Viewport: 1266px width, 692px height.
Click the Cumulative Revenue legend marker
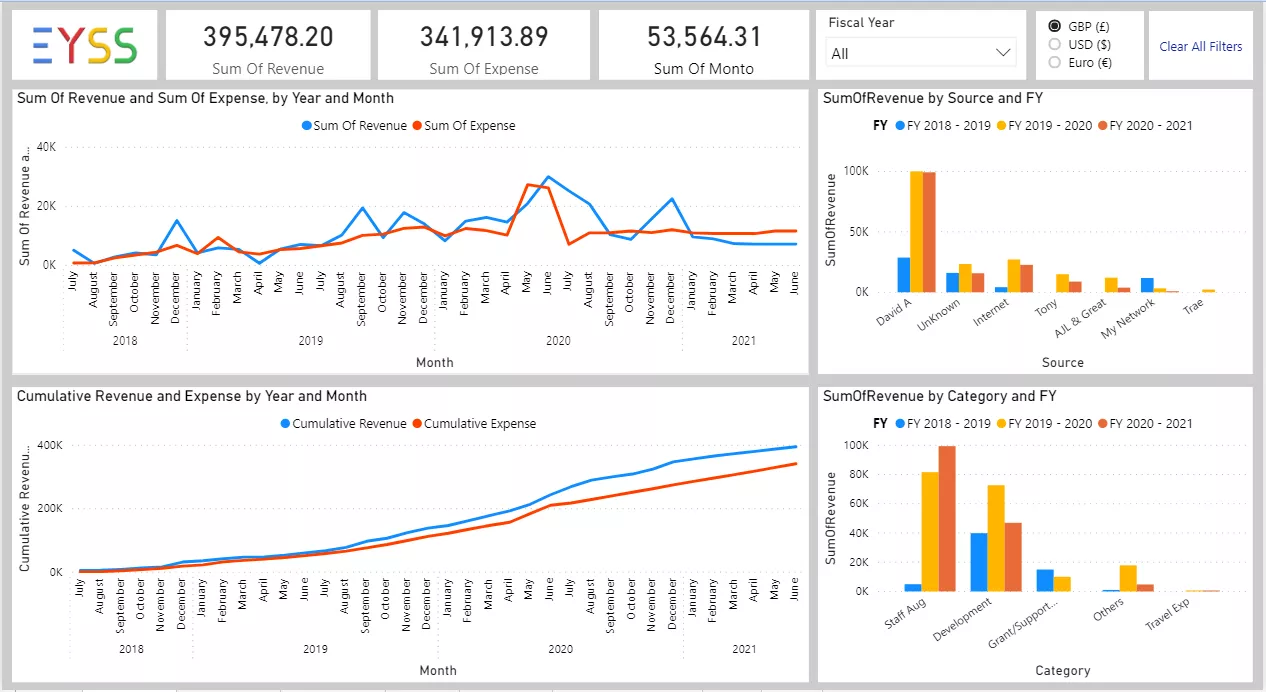point(285,424)
